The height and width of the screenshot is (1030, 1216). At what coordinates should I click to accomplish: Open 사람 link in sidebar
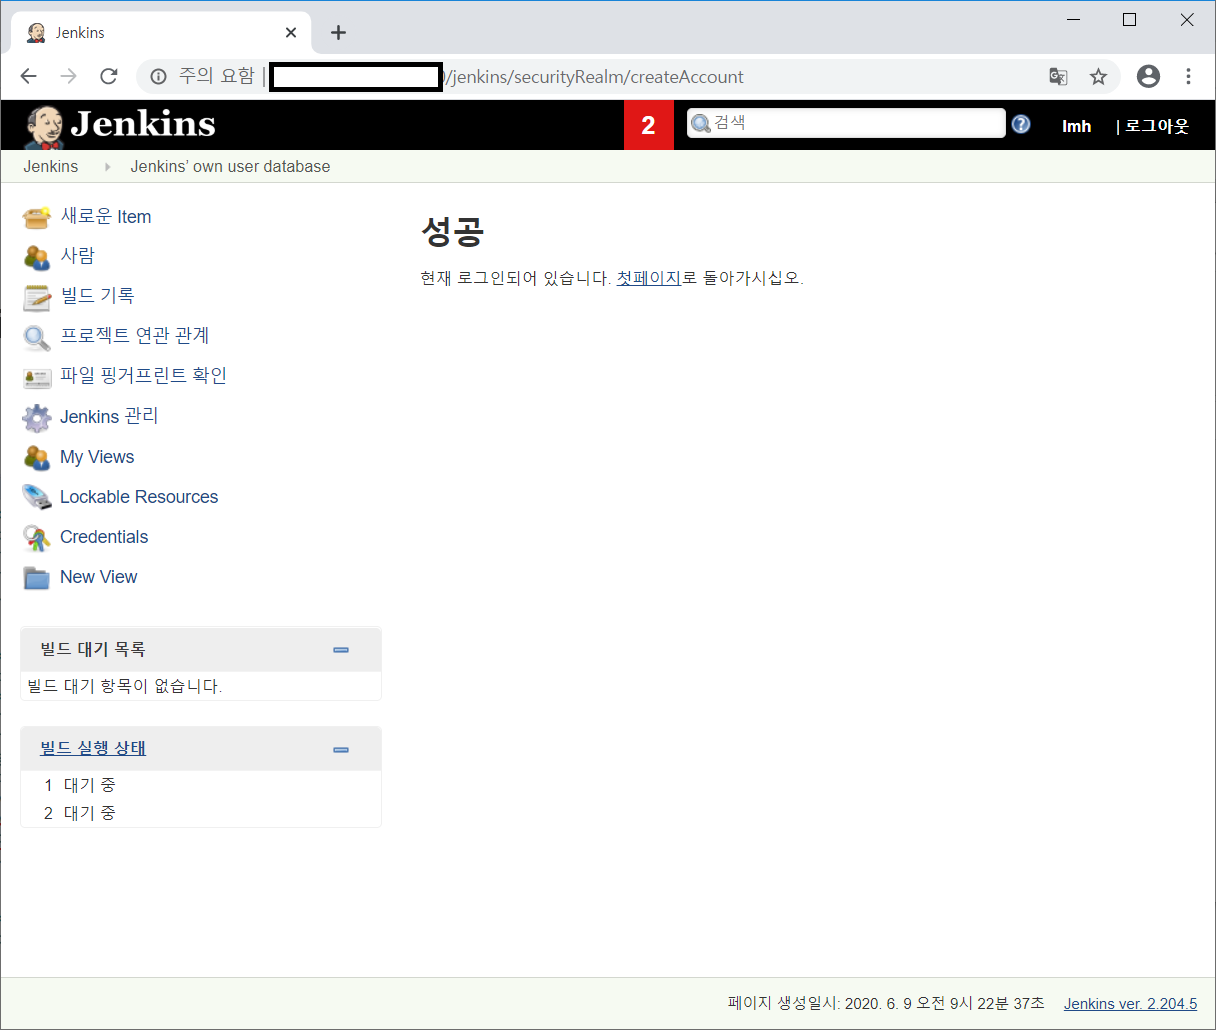click(77, 256)
